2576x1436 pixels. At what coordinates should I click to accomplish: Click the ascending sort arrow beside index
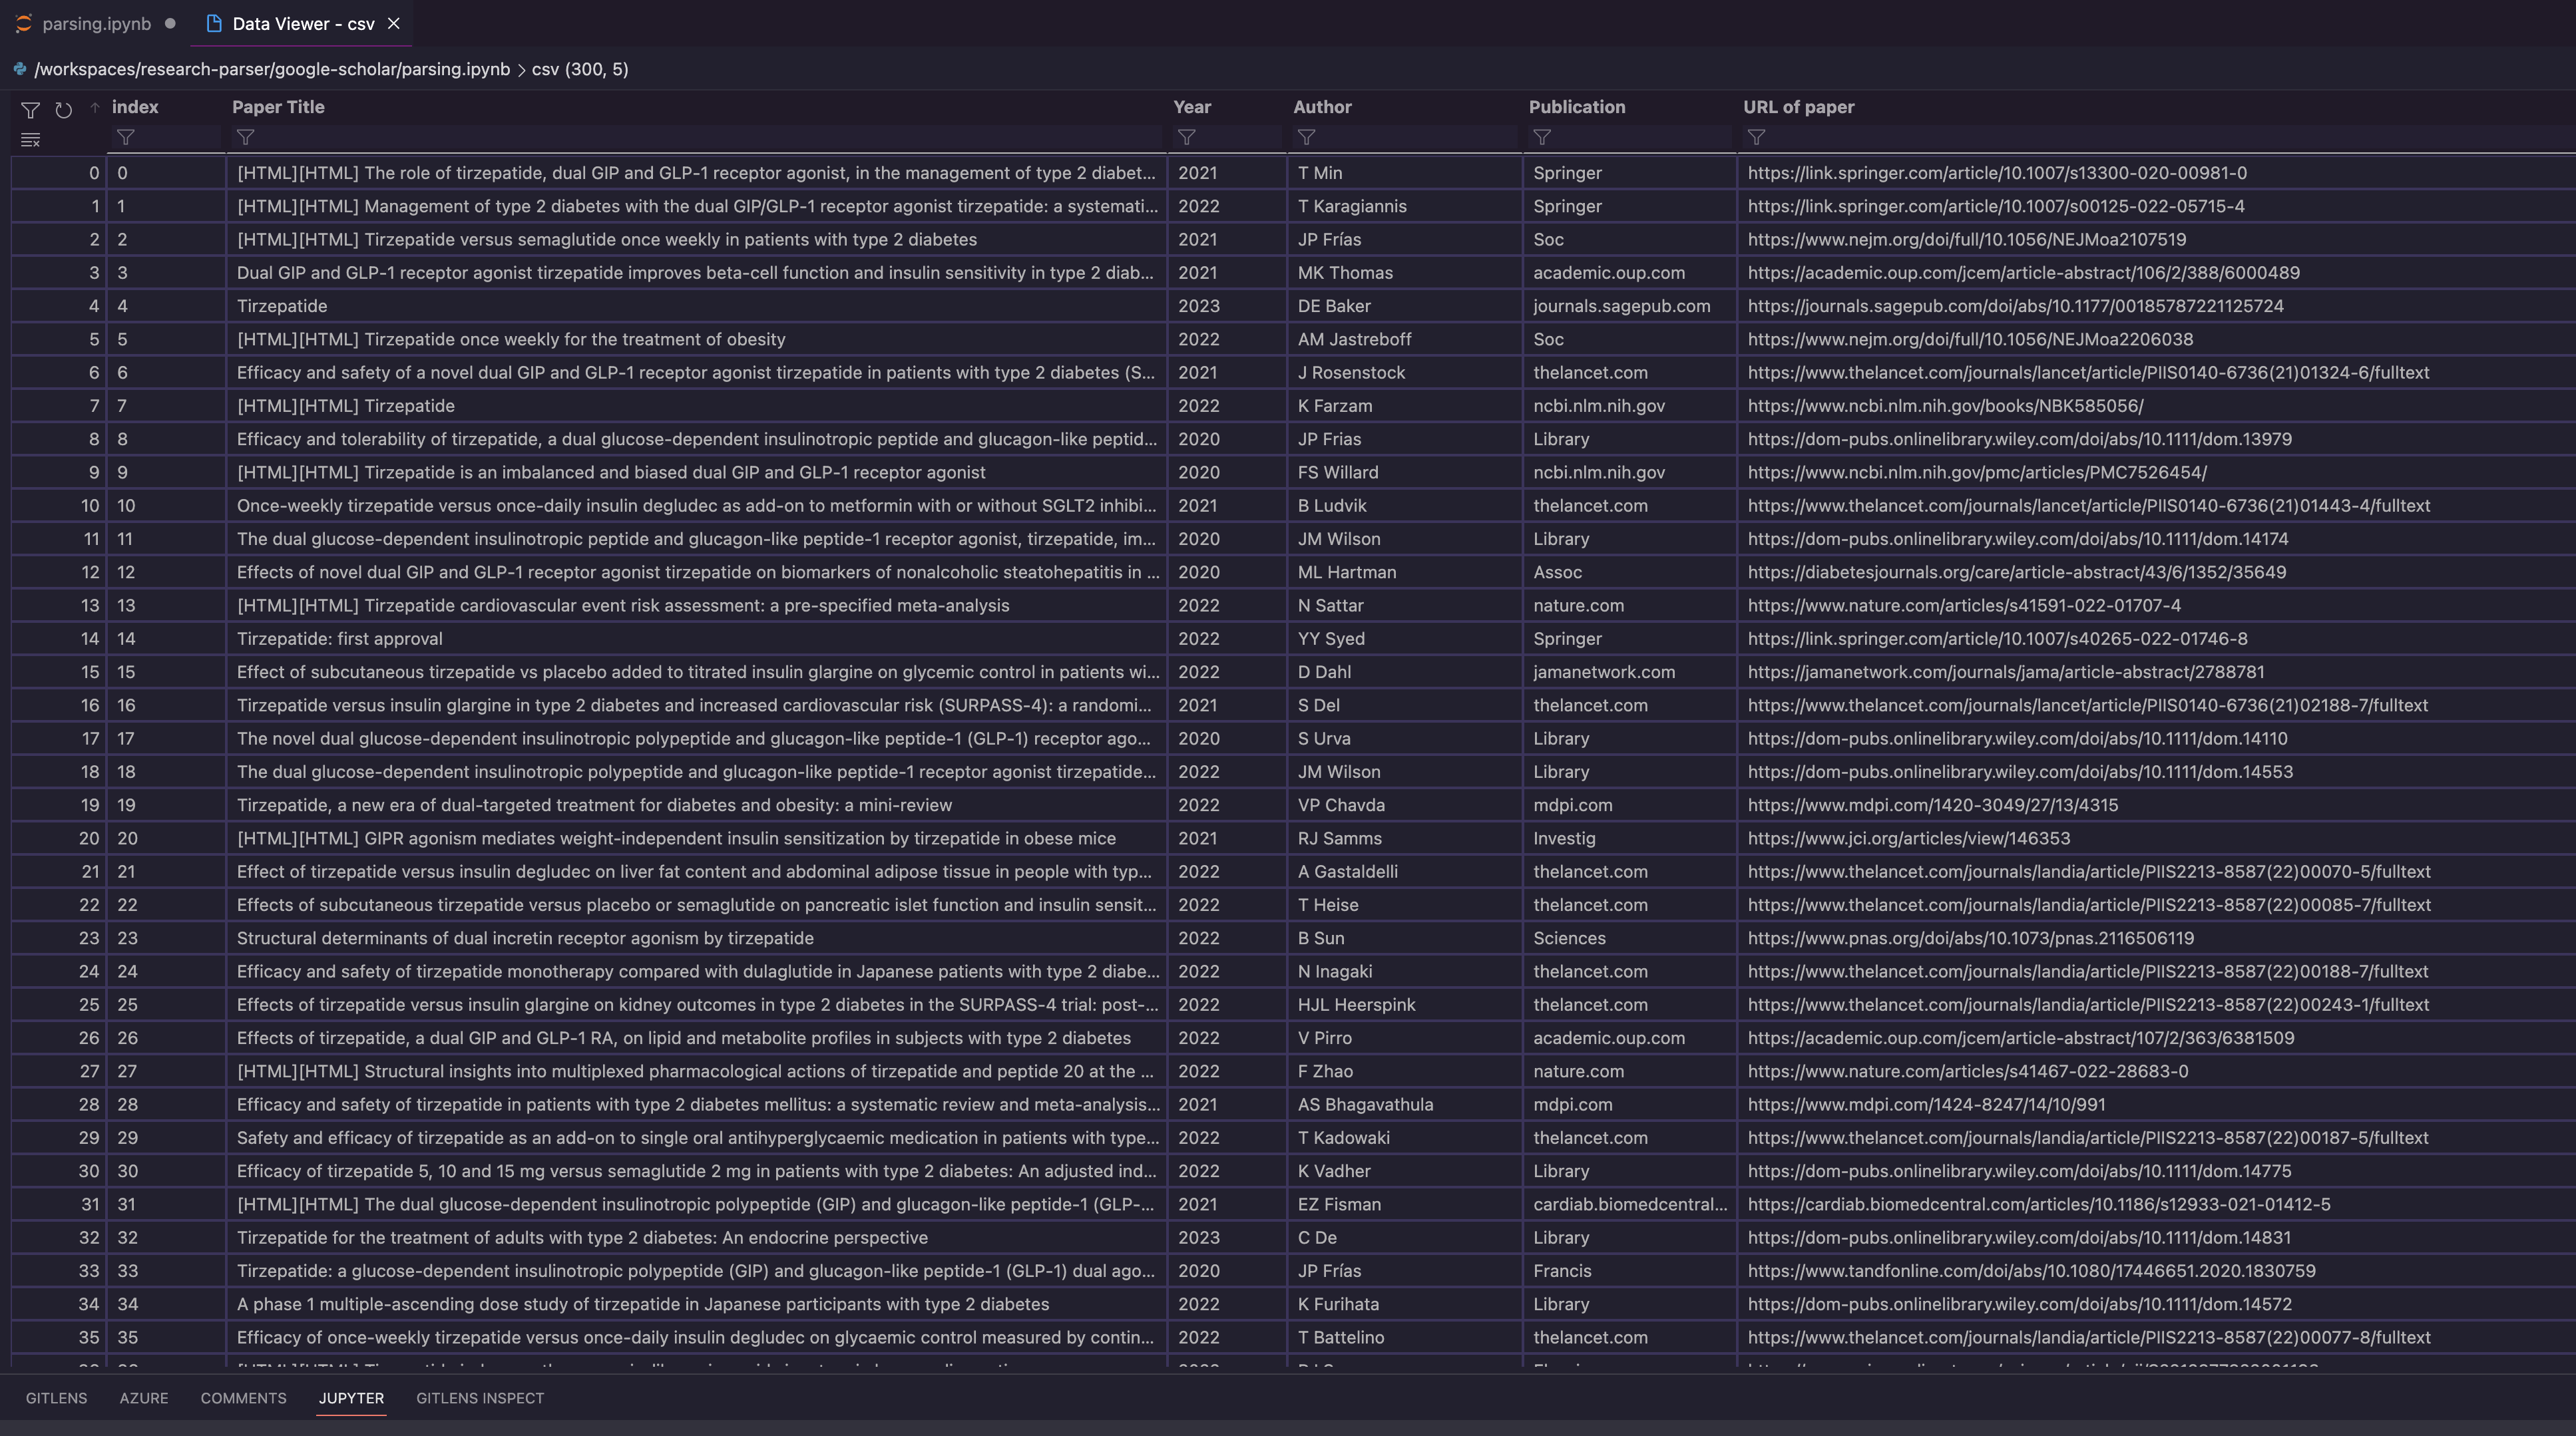pos(95,107)
